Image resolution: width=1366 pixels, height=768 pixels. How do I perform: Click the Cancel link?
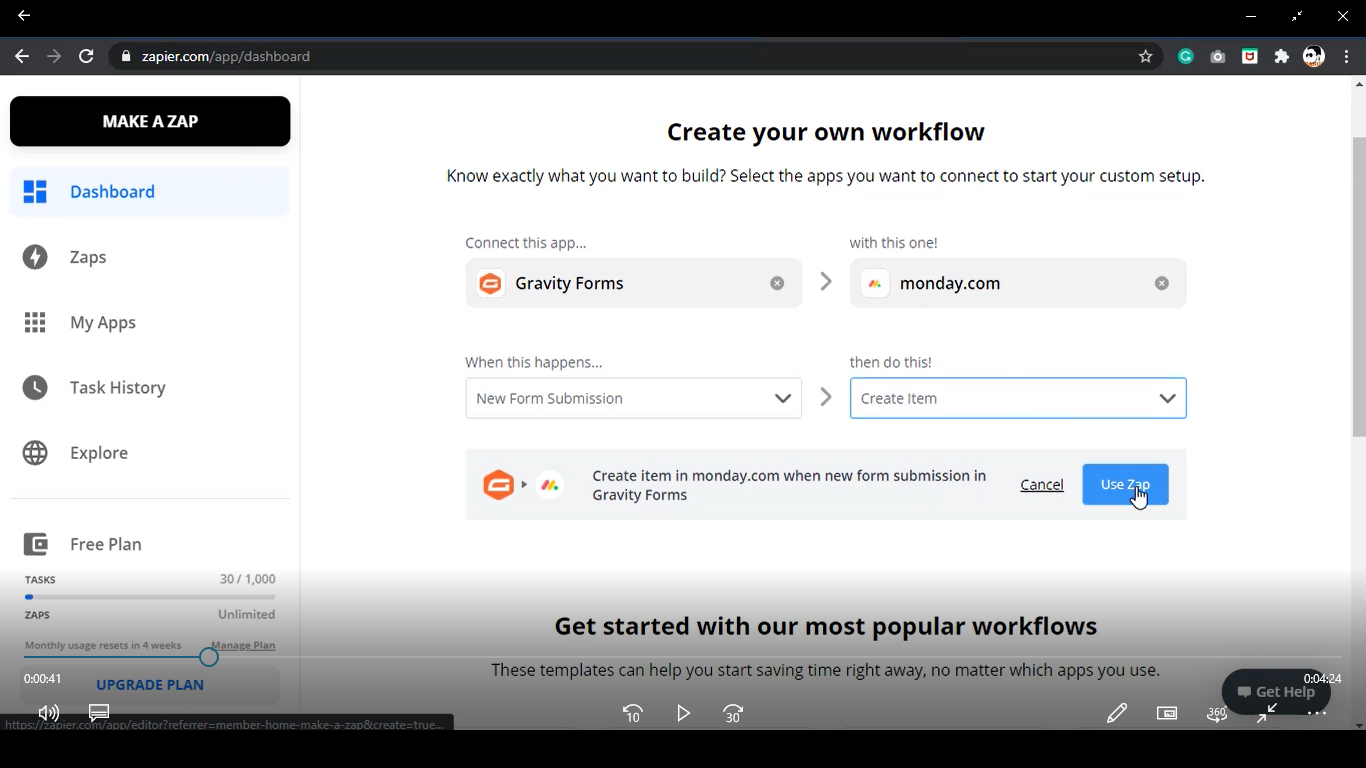pos(1041,484)
